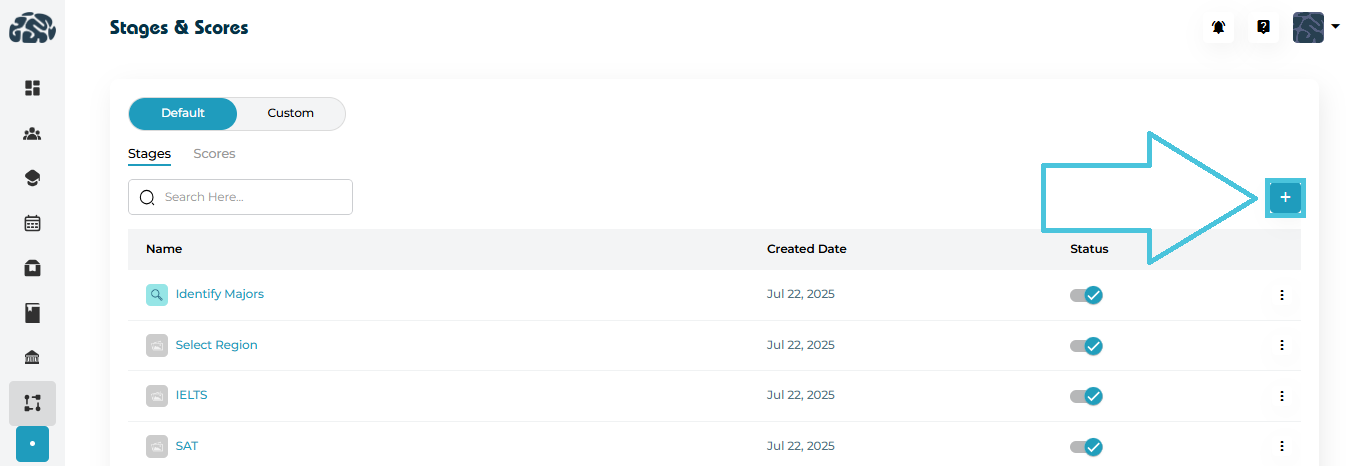Viewport: 1358px width, 466px height.
Task: Click the Search Here input field
Action: tap(250, 197)
